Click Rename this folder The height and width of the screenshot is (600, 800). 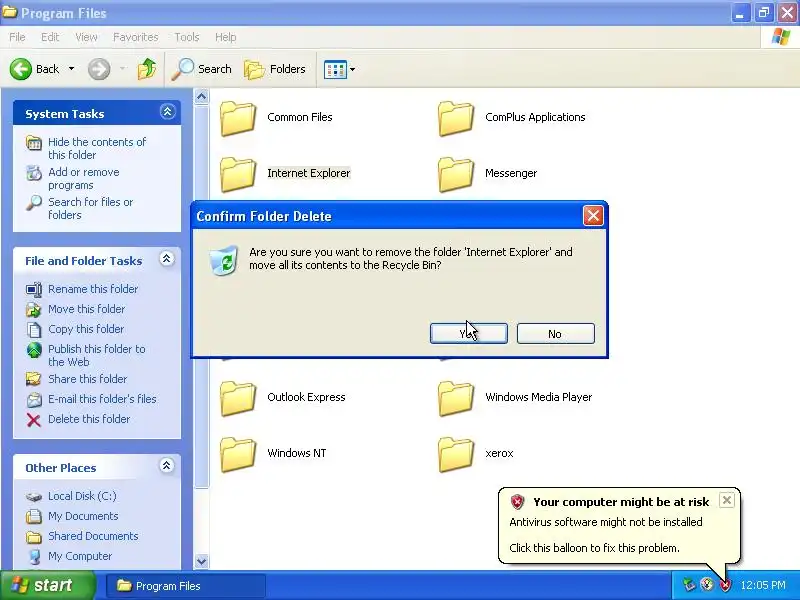(93, 289)
